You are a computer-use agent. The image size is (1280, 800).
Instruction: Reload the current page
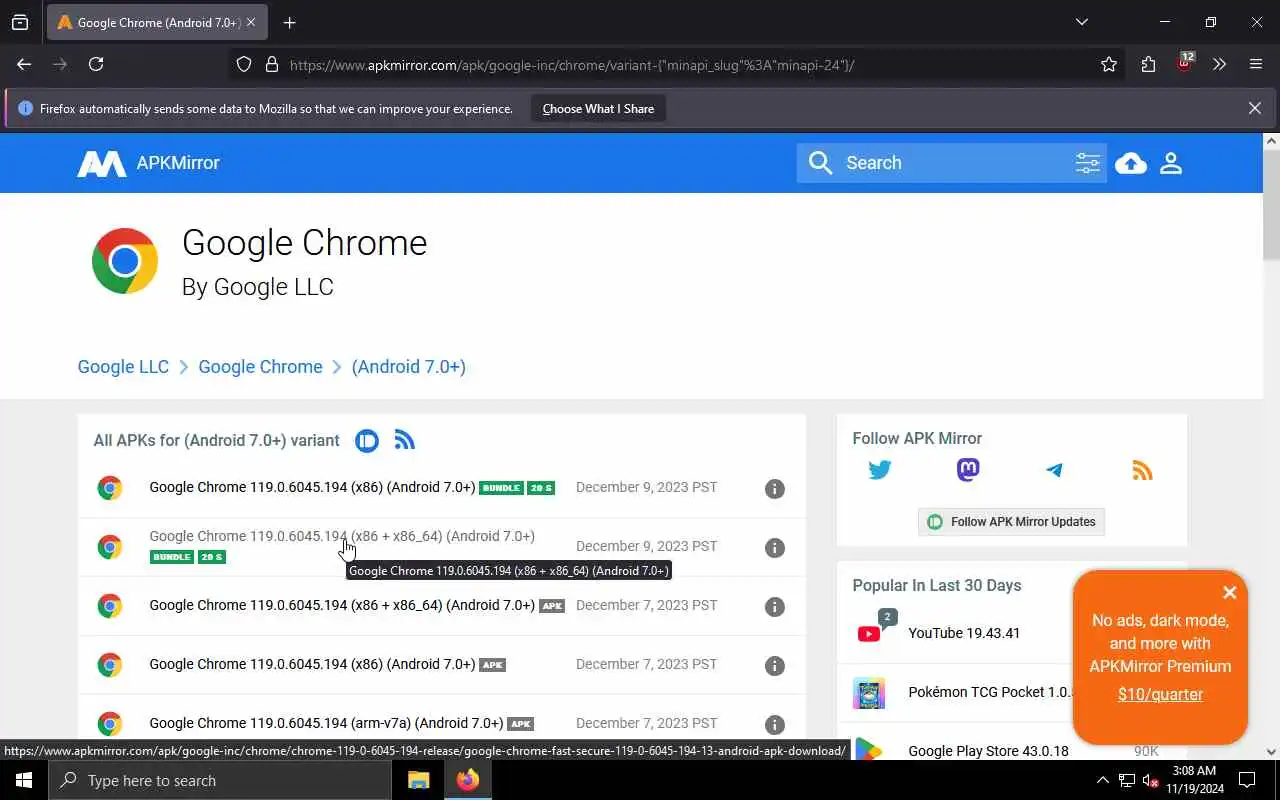[x=96, y=64]
